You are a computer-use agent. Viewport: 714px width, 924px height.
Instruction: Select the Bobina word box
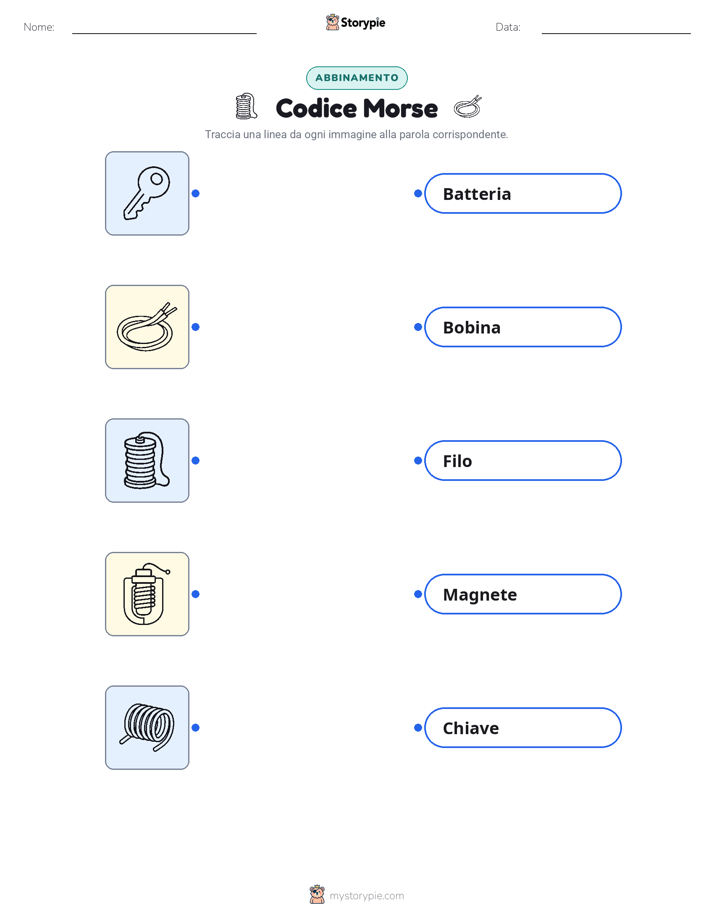point(523,327)
